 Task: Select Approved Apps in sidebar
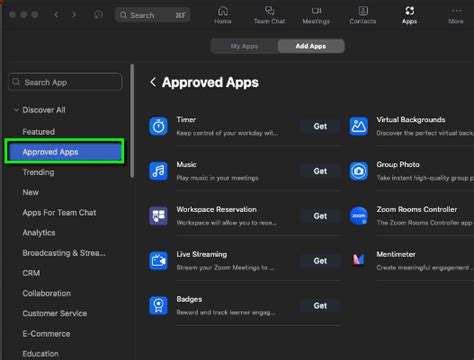(65, 152)
